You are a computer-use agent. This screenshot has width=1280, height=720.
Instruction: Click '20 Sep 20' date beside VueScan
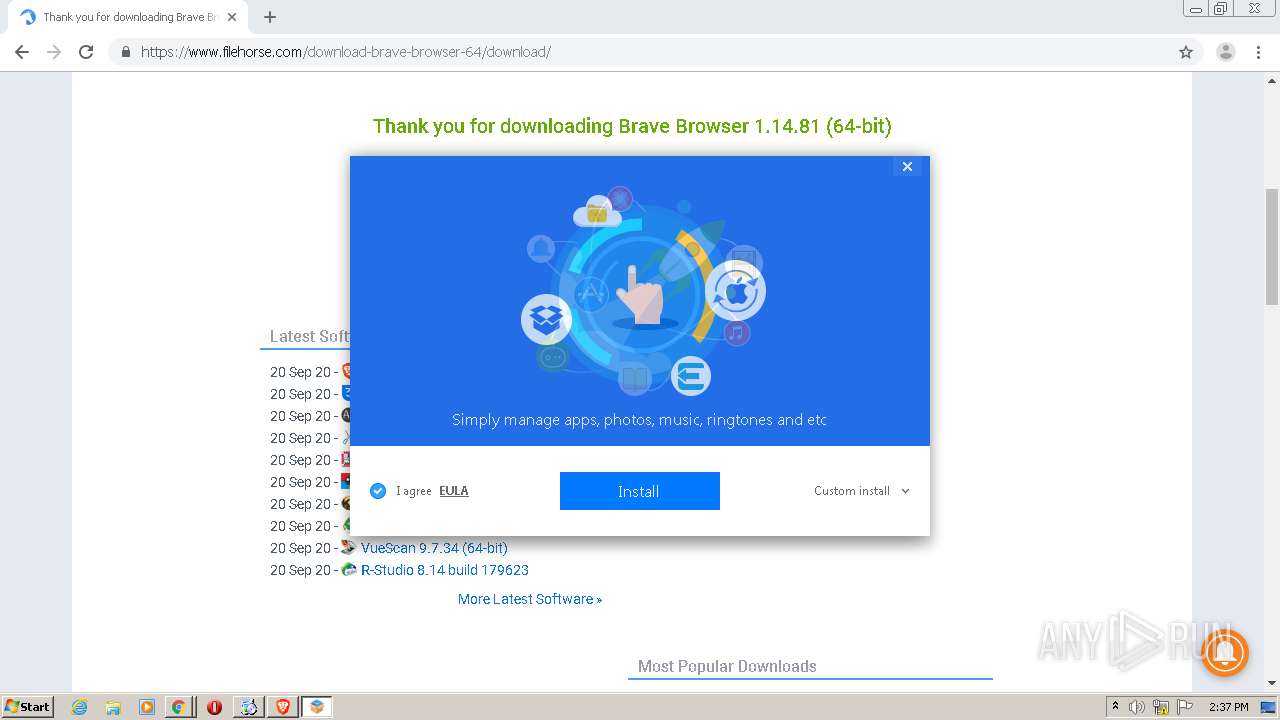click(300, 548)
